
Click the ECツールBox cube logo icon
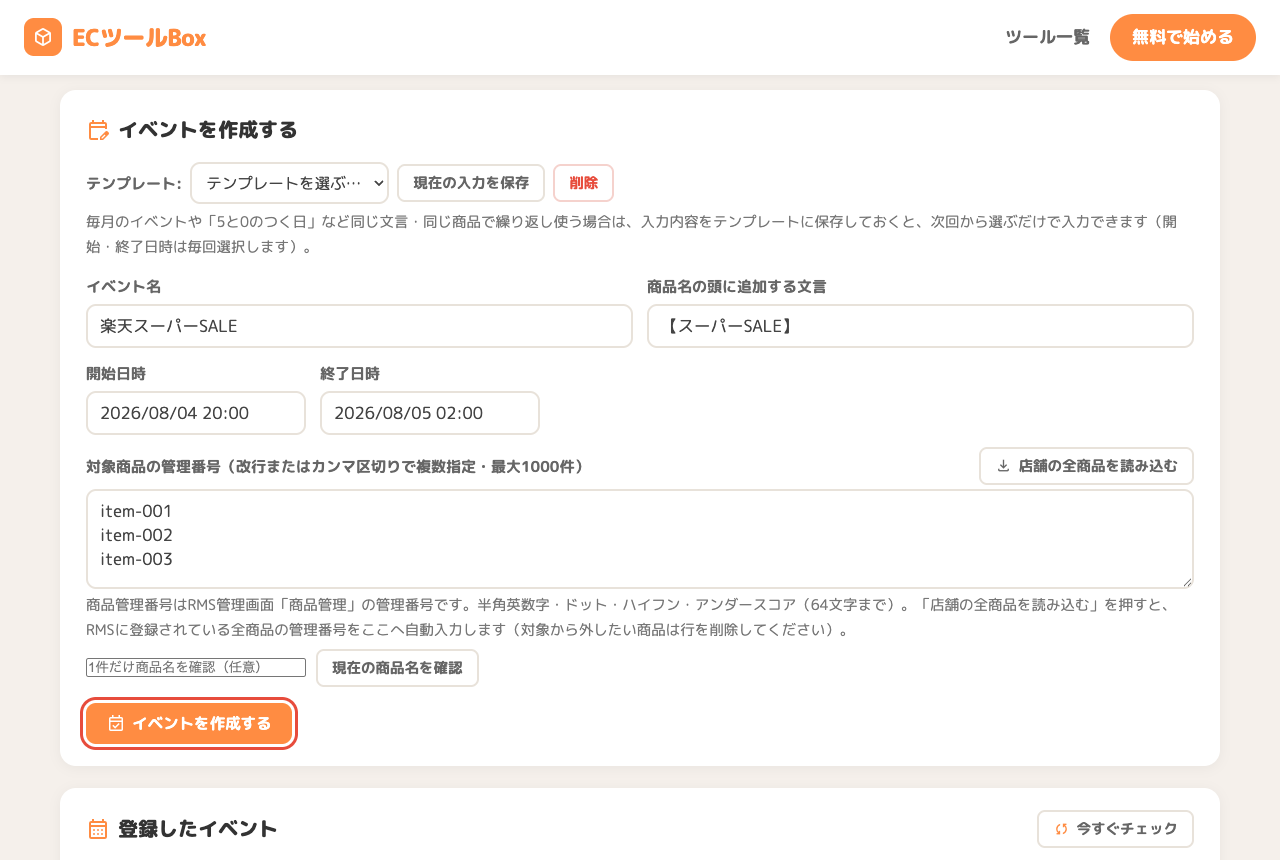[x=43, y=37]
